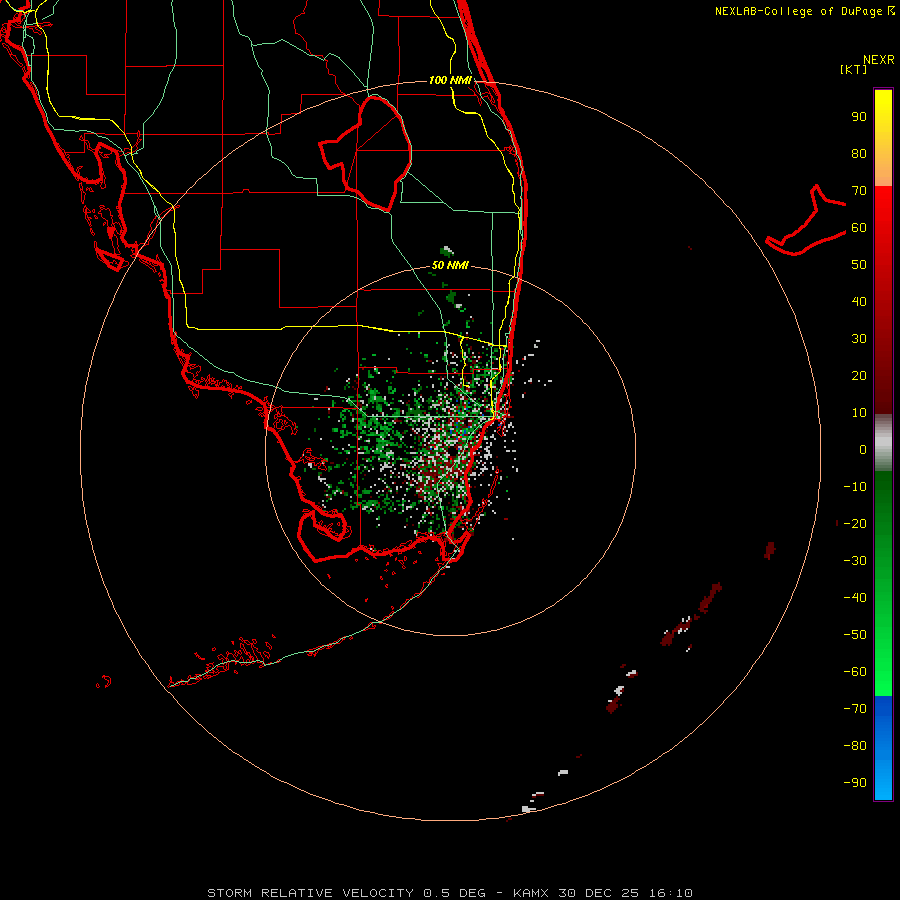Screen dimensions: 900x900
Task: Click the -30 value on the velocity scale
Action: click(855, 561)
